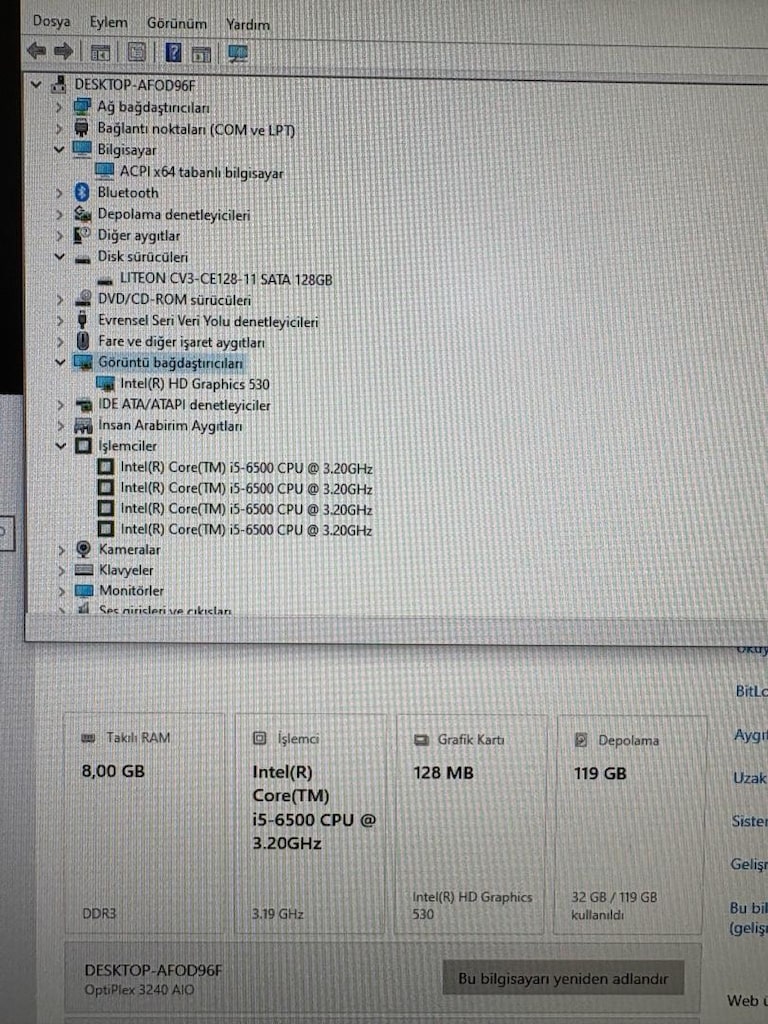Select the Monitörler tree label
768x1024 pixels.
(131, 590)
